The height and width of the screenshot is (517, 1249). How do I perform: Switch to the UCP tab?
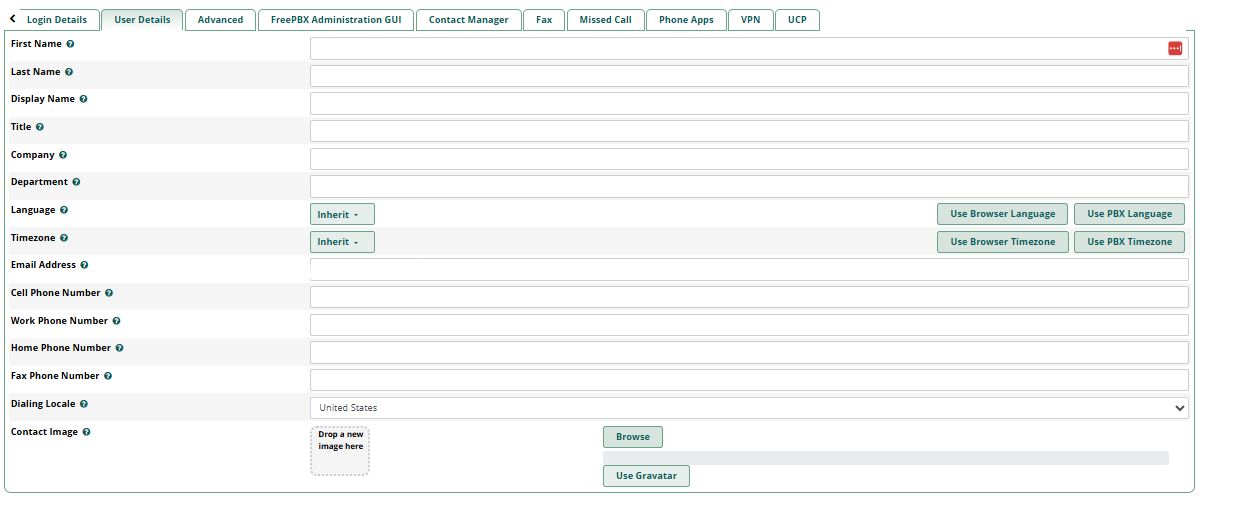point(797,20)
